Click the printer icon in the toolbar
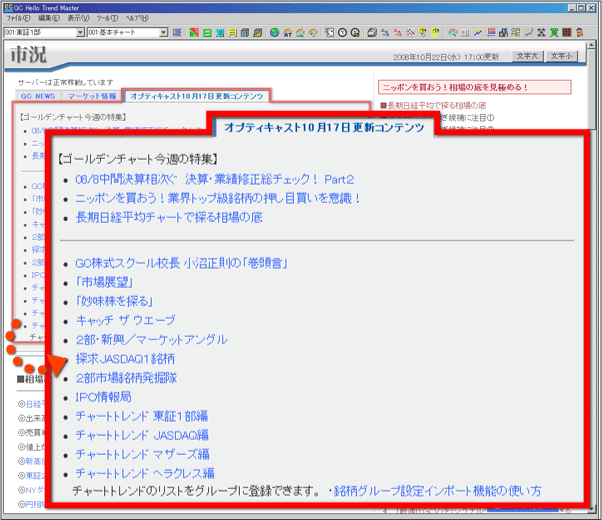This screenshot has height=520, width=602. (372, 33)
